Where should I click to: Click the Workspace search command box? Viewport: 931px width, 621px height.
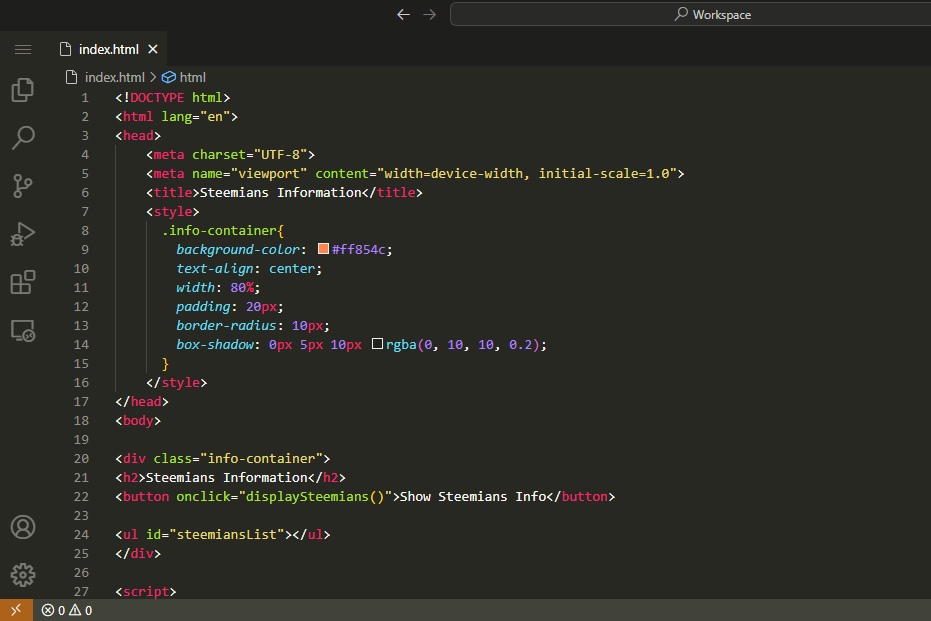[690, 14]
